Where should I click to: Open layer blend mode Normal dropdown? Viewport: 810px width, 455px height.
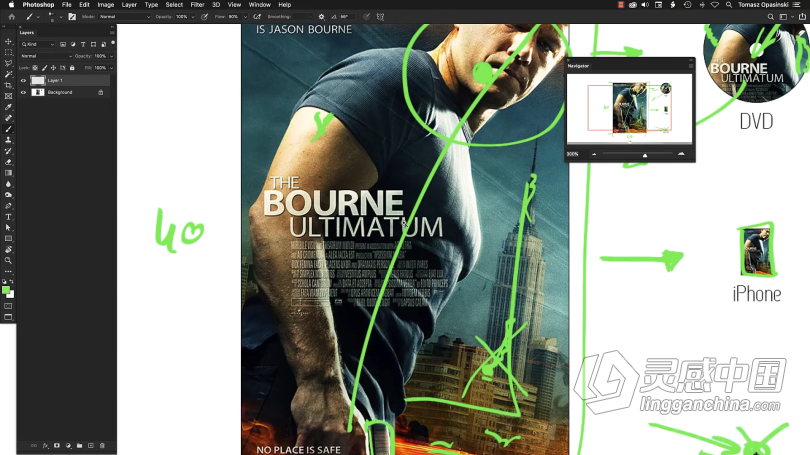pyautogui.click(x=46, y=56)
